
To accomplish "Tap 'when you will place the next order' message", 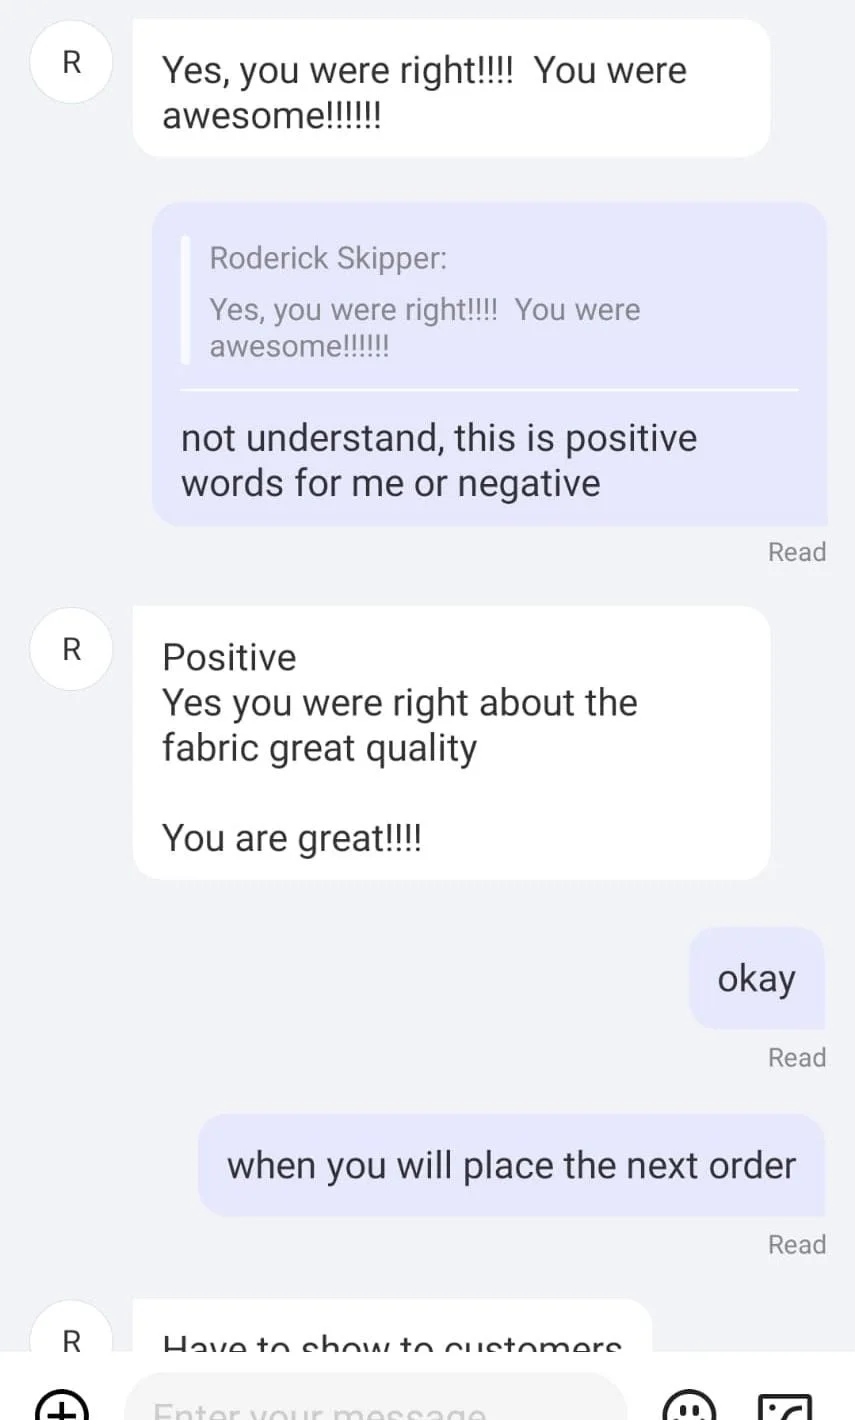I will [x=511, y=1165].
